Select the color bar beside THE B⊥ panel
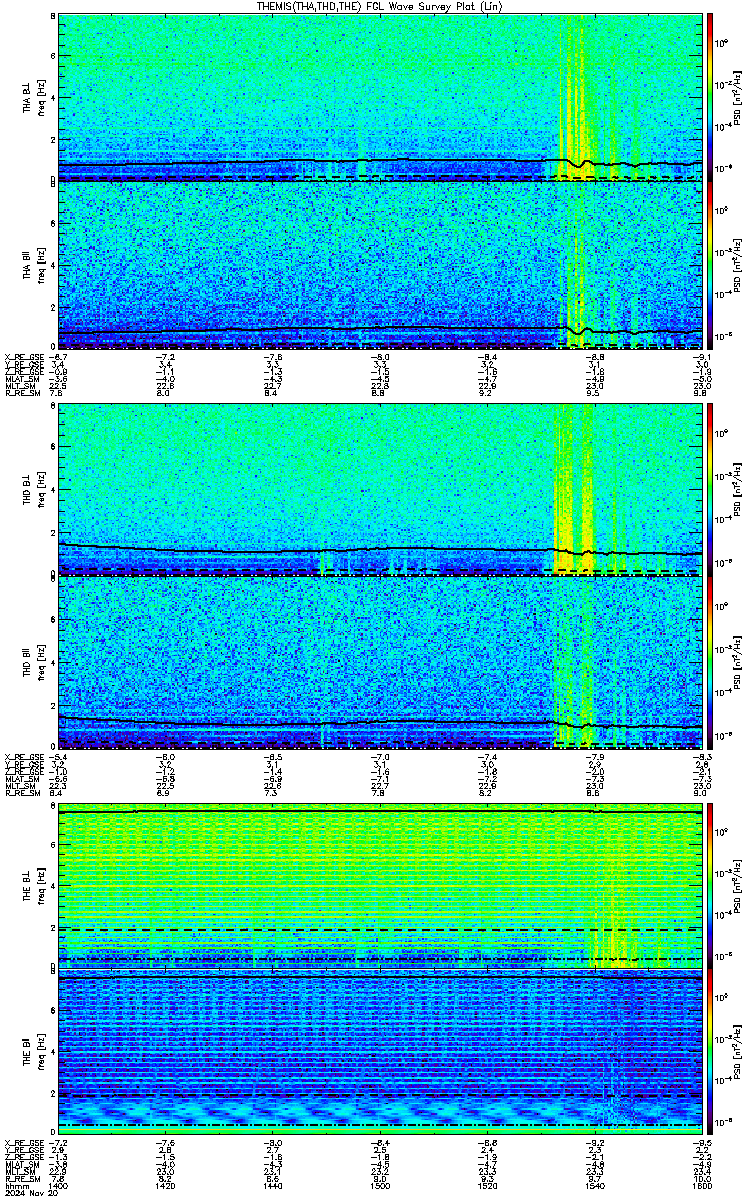This screenshot has height=1200, width=750. pos(710,887)
